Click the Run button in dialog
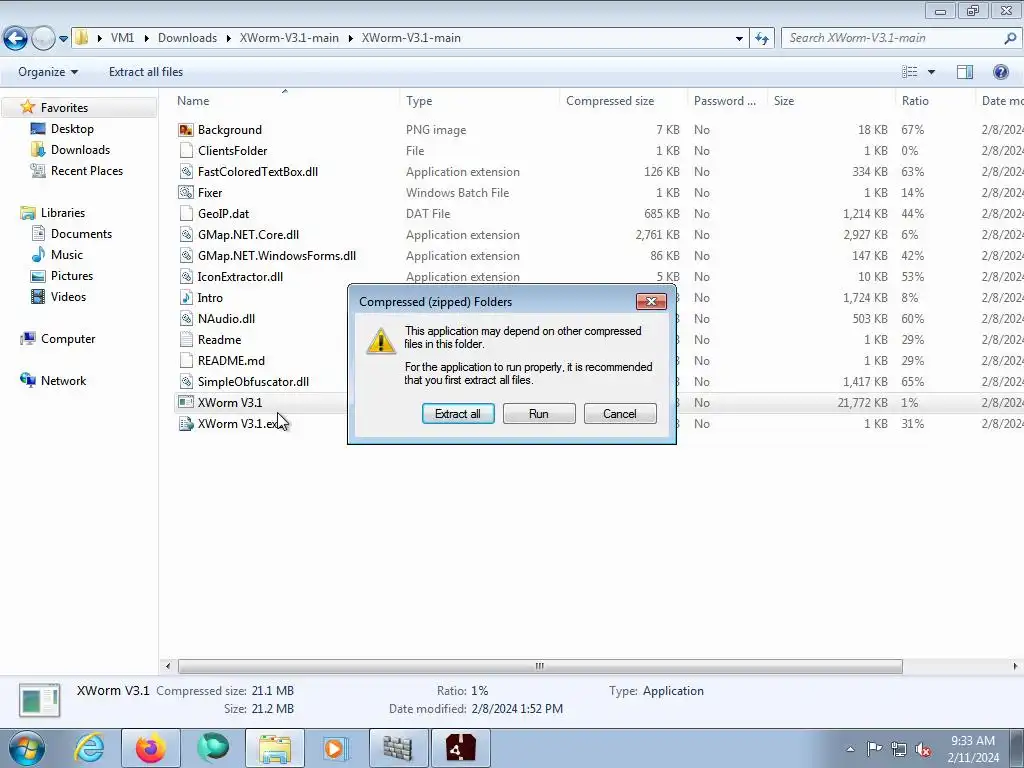The height and width of the screenshot is (768, 1024). 539,413
